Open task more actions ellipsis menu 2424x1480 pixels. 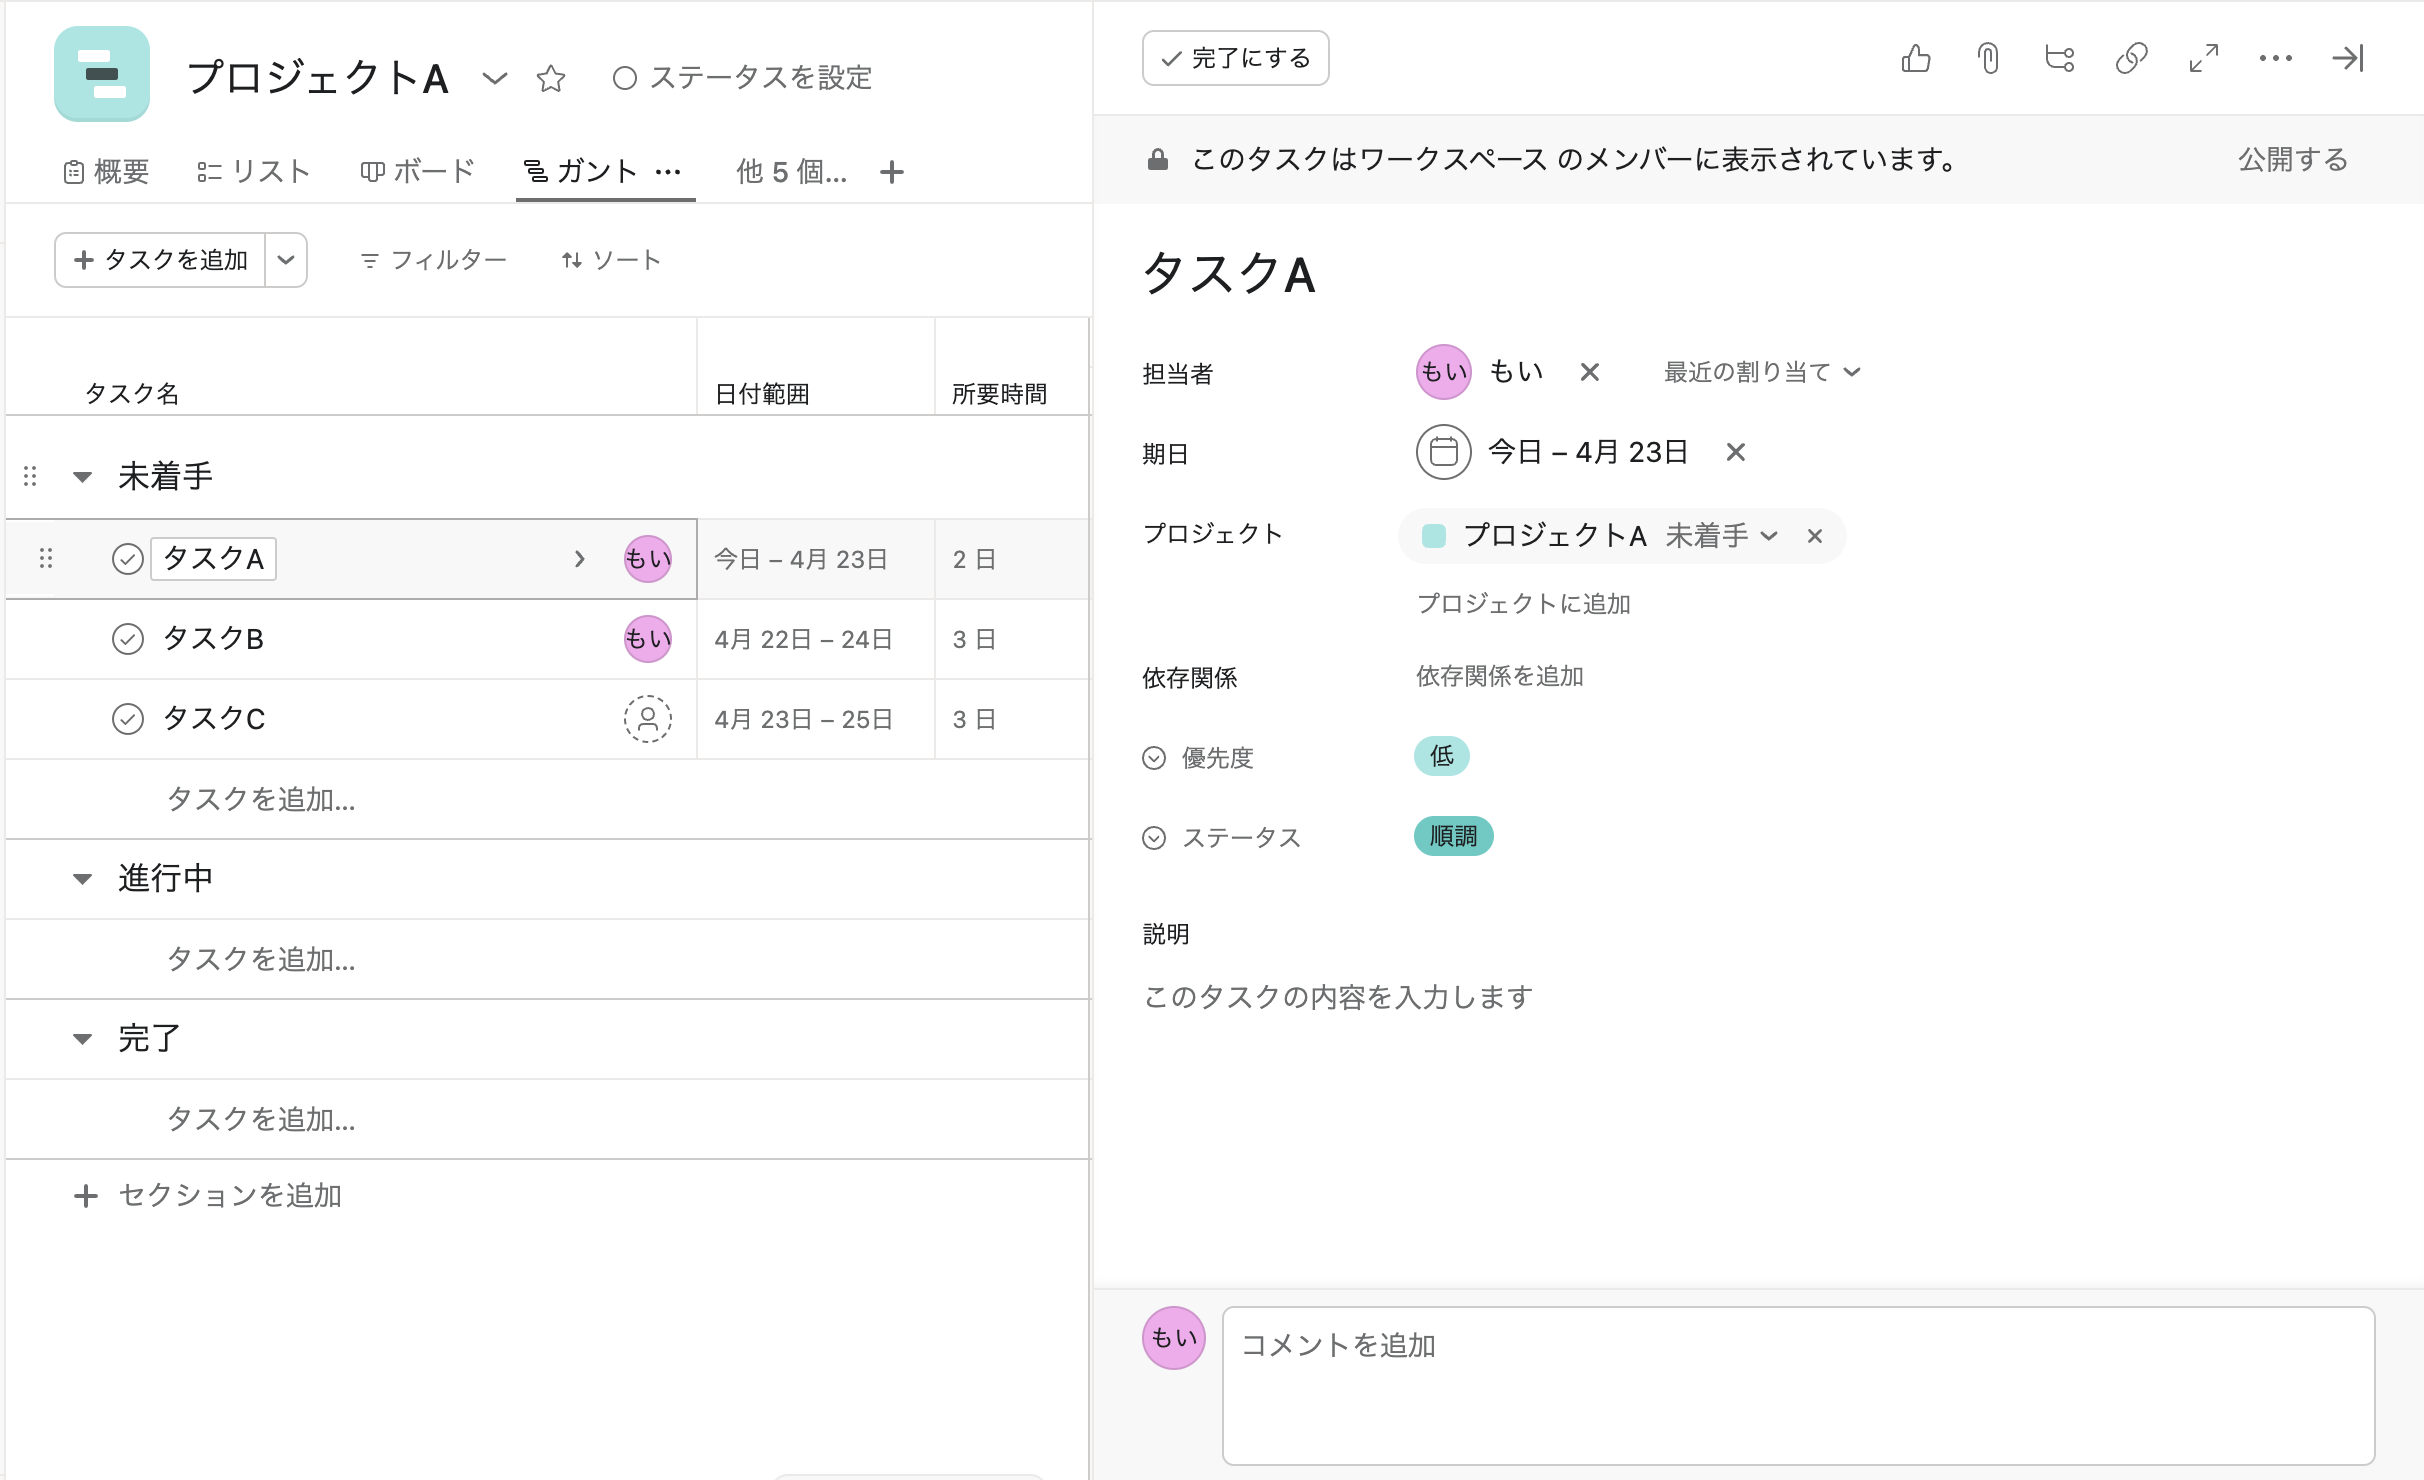2276,58
